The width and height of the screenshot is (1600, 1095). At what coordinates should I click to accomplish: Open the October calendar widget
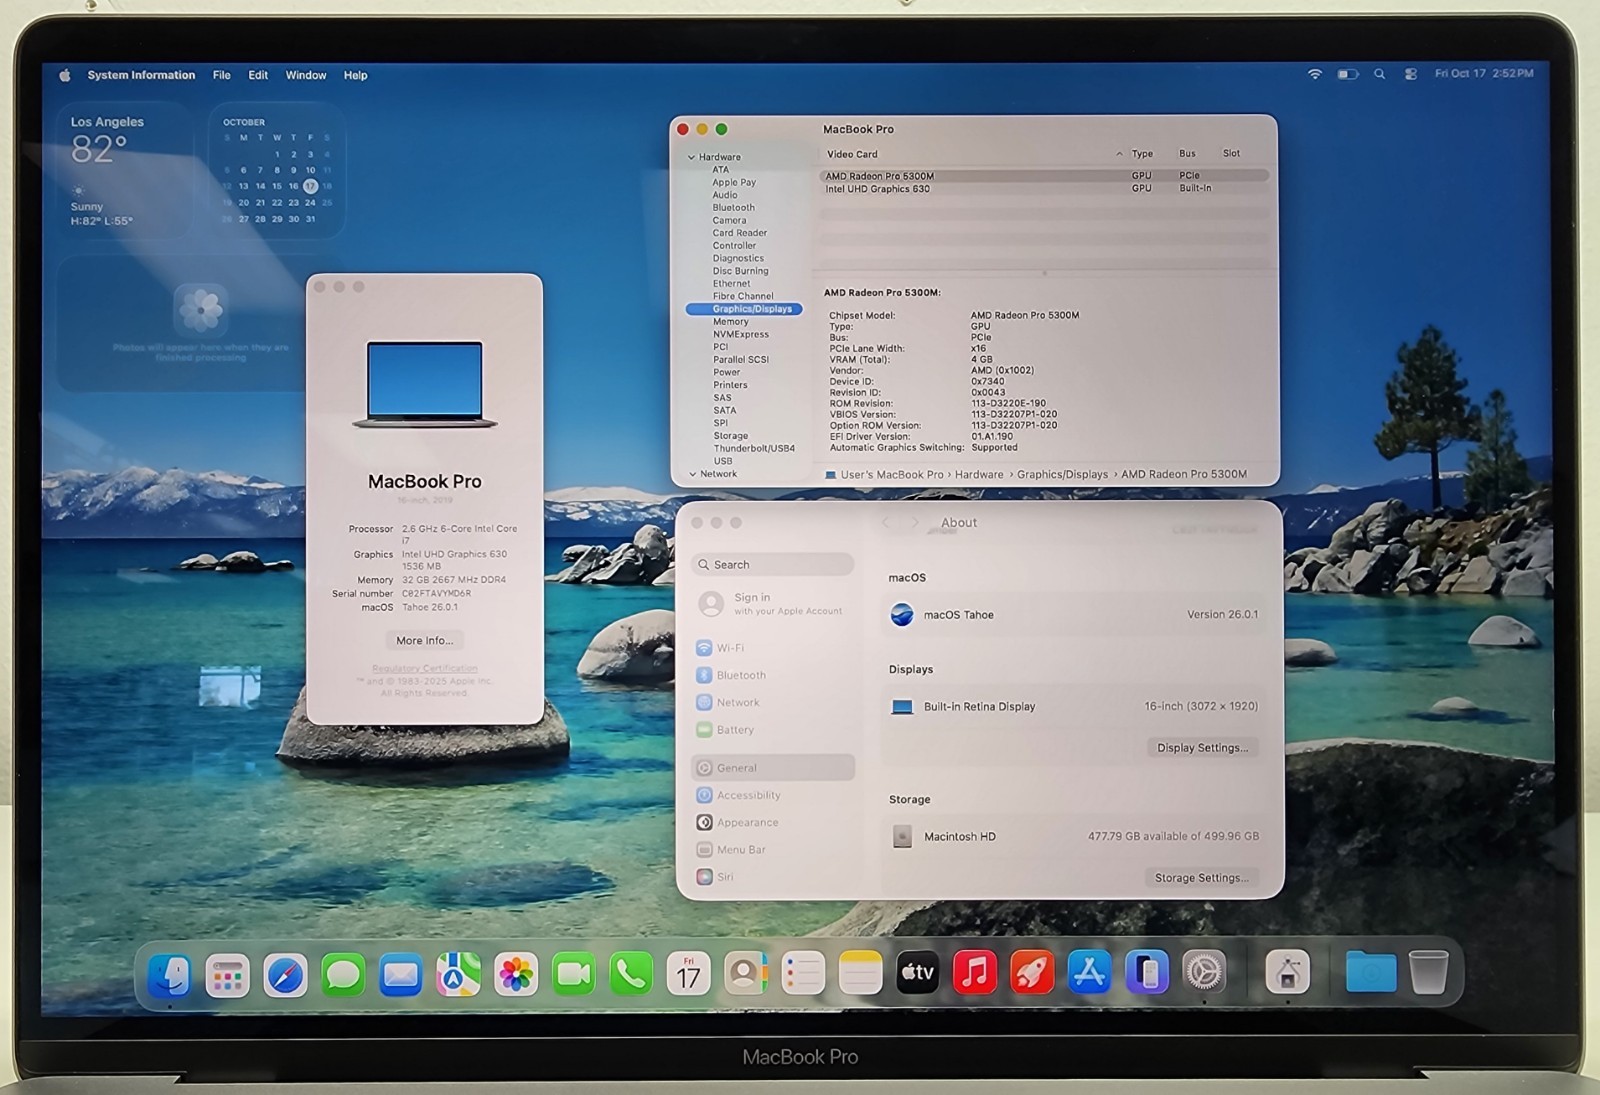pyautogui.click(x=277, y=170)
